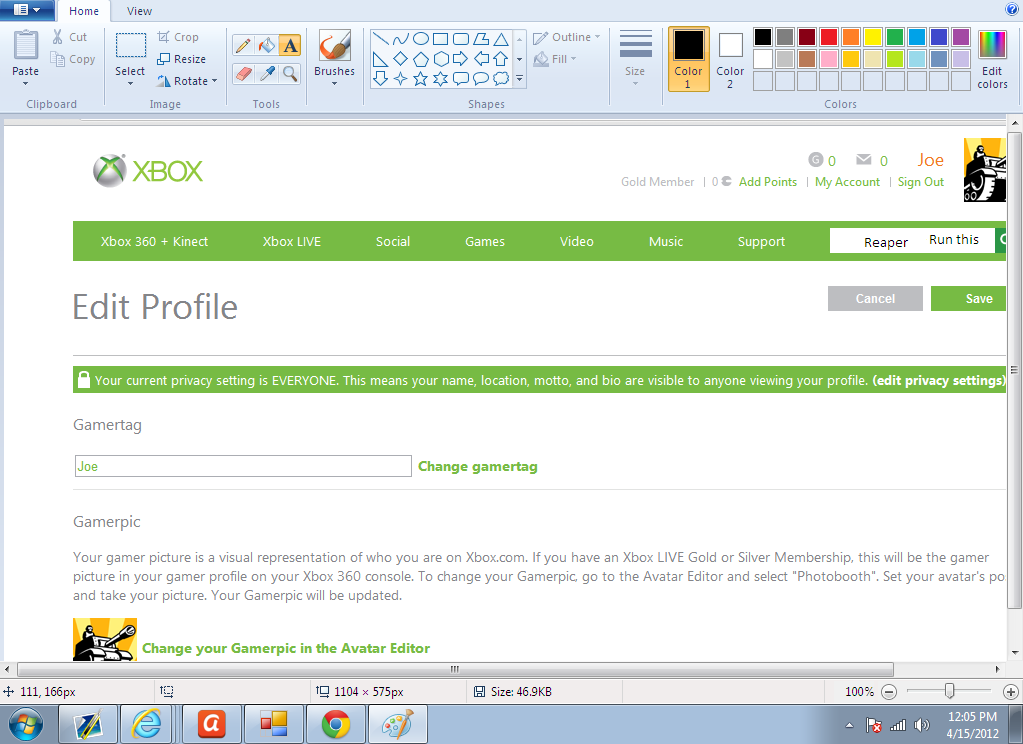Switch to the View ribbon tab
1023x744 pixels.
[139, 11]
